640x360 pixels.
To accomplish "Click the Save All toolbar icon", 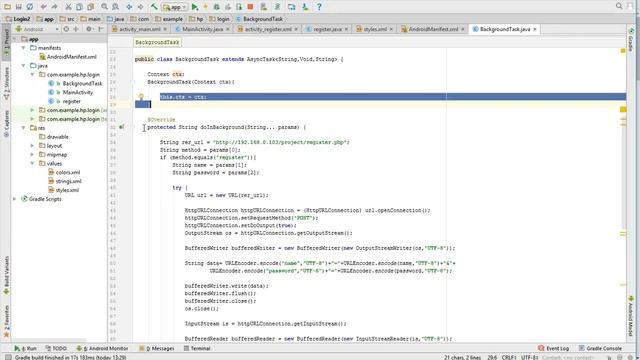I will coord(18,7).
